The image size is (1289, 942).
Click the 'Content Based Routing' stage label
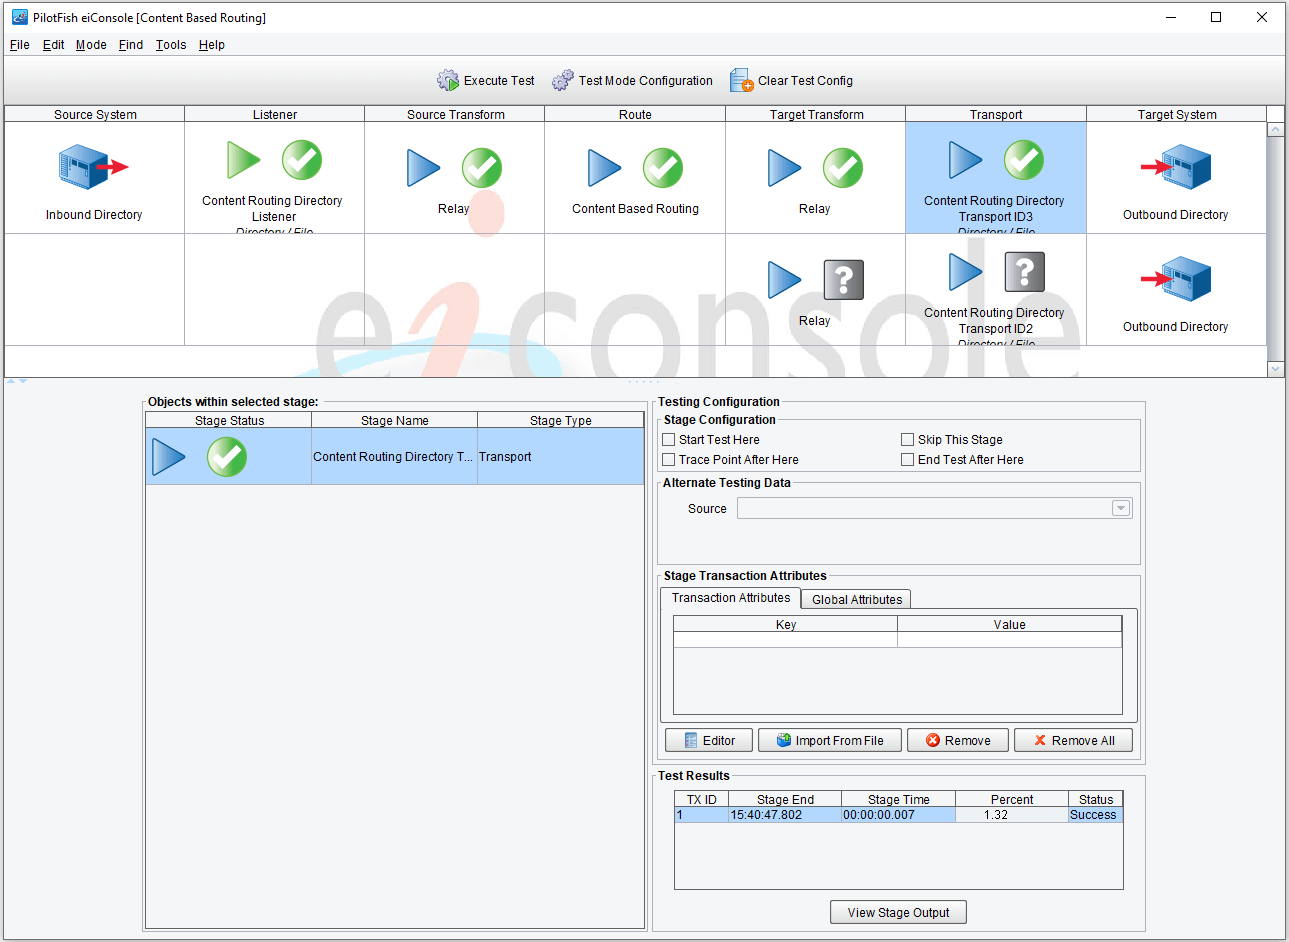635,209
